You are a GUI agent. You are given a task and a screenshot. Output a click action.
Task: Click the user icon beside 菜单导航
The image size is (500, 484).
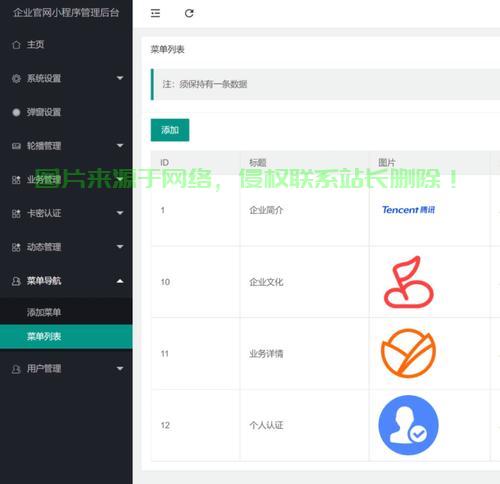click(x=16, y=281)
